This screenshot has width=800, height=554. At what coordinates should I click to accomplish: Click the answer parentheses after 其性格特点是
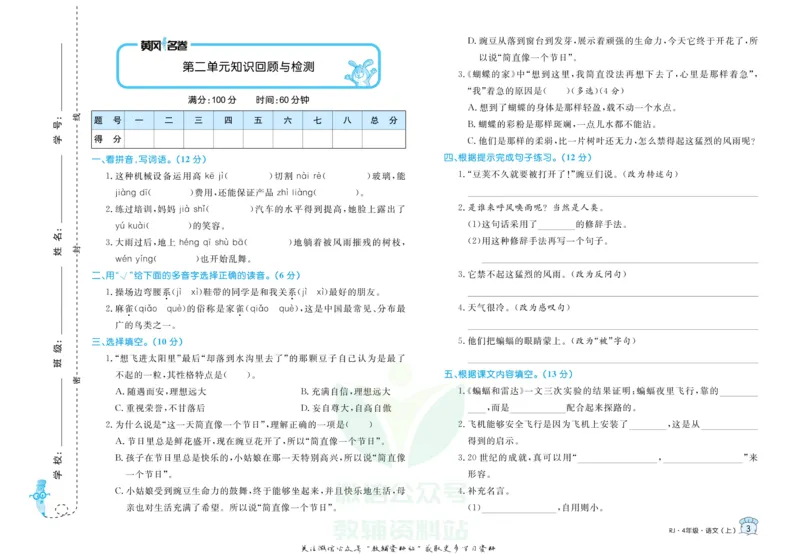237,375
